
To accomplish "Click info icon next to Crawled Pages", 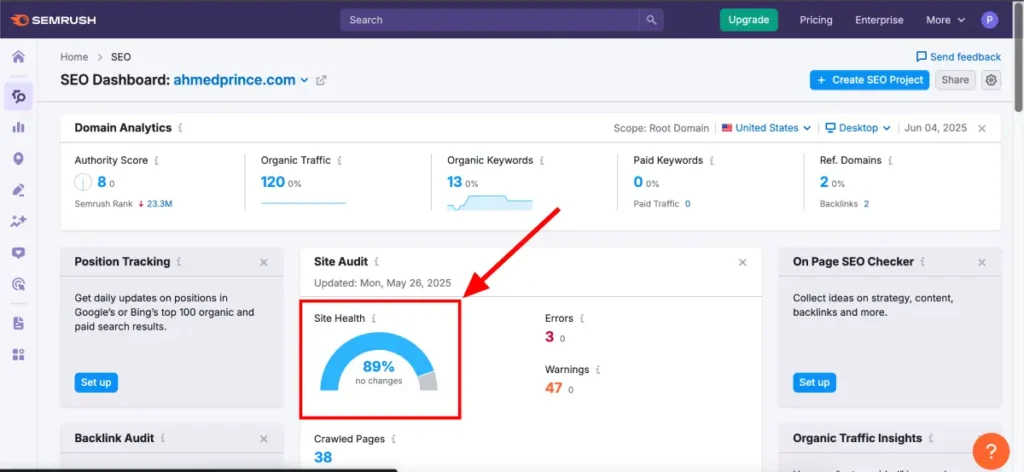I will click(x=393, y=439).
